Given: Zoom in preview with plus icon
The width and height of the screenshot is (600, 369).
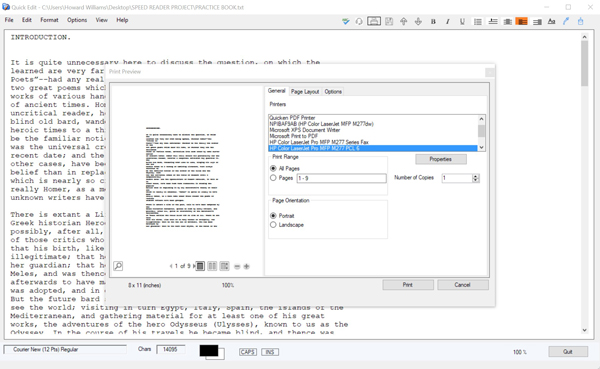Looking at the screenshot, I should (x=246, y=266).
